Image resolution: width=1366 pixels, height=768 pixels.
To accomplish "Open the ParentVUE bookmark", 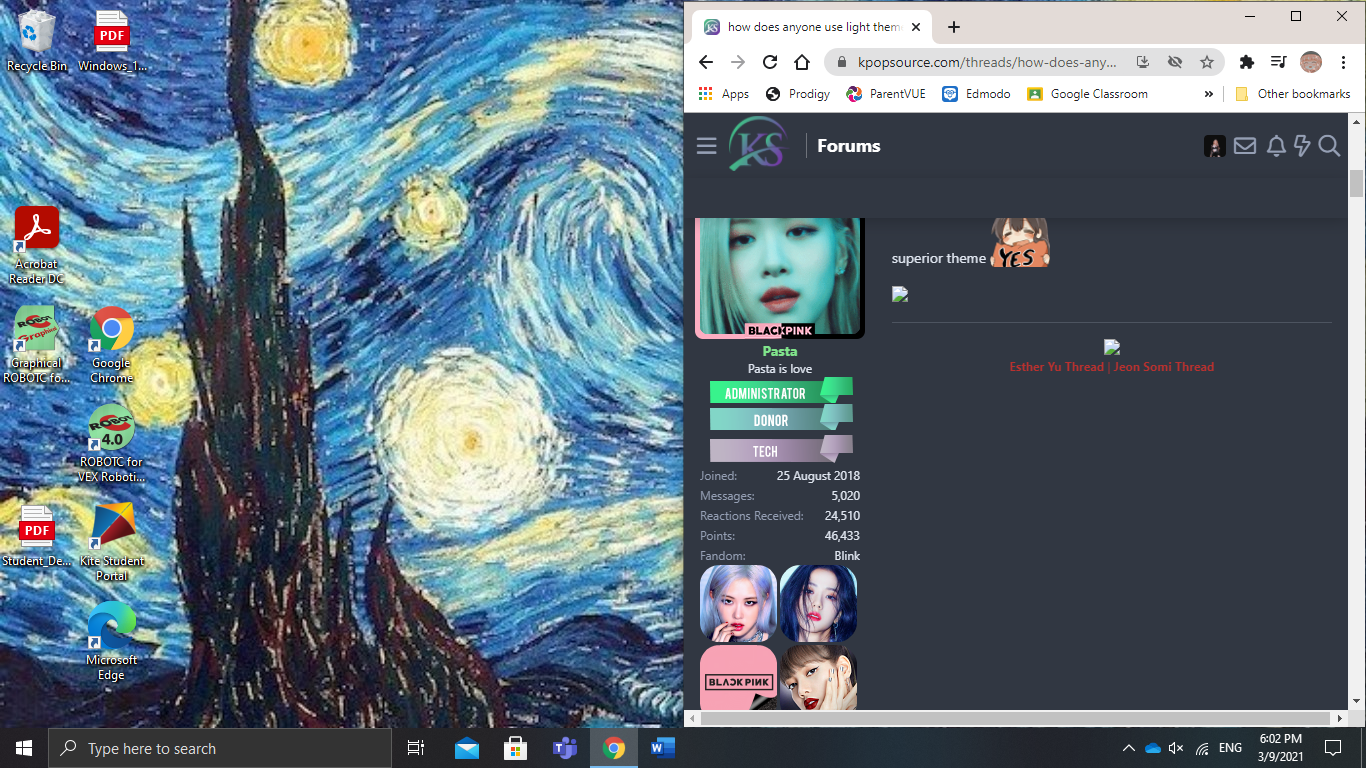I will (x=886, y=94).
